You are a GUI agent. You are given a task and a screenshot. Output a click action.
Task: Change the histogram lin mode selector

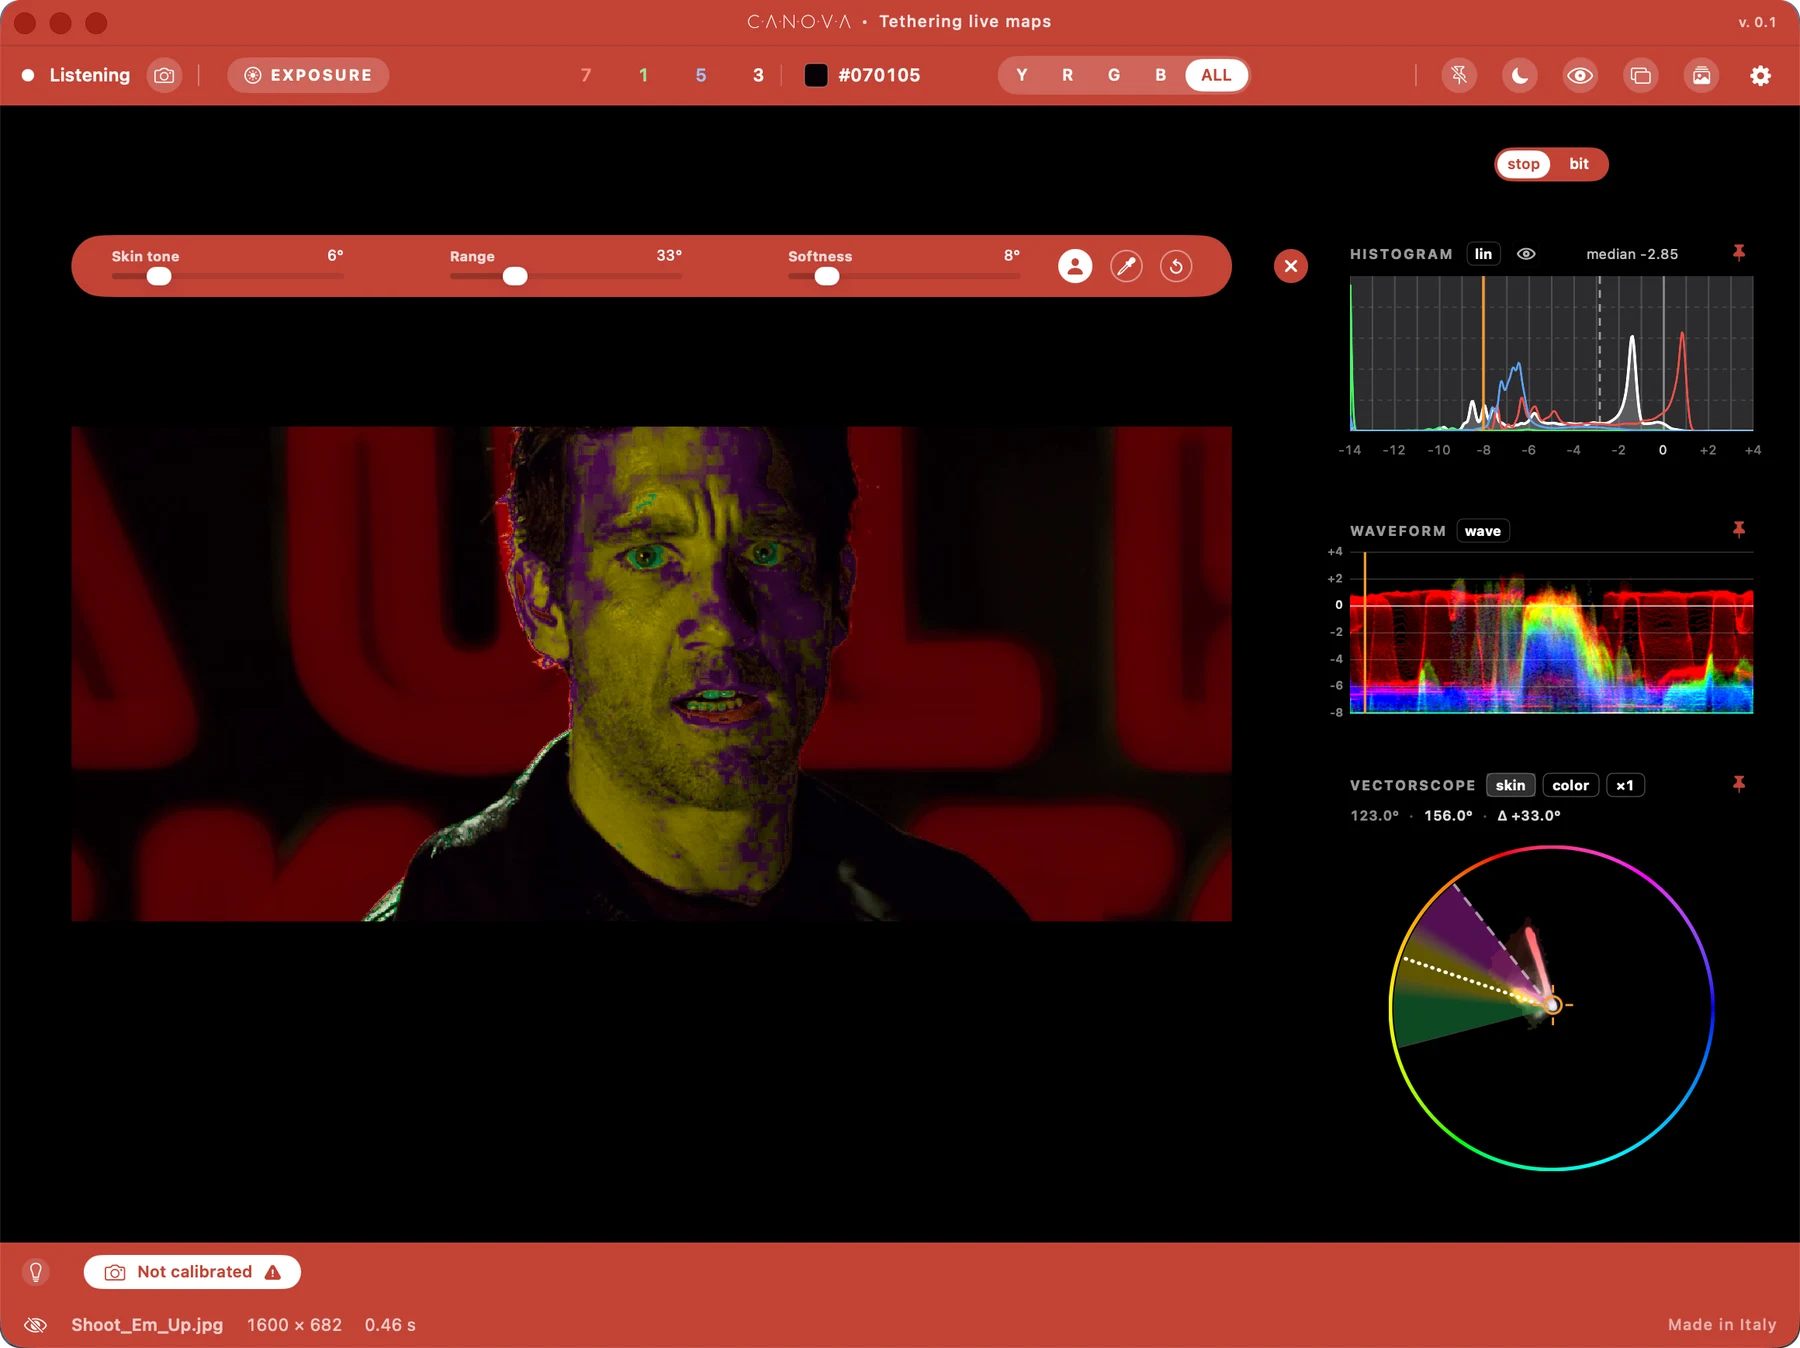(x=1483, y=254)
